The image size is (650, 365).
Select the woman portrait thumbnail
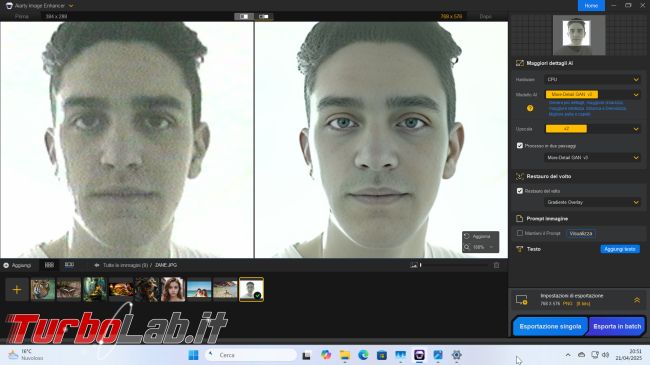(x=173, y=290)
